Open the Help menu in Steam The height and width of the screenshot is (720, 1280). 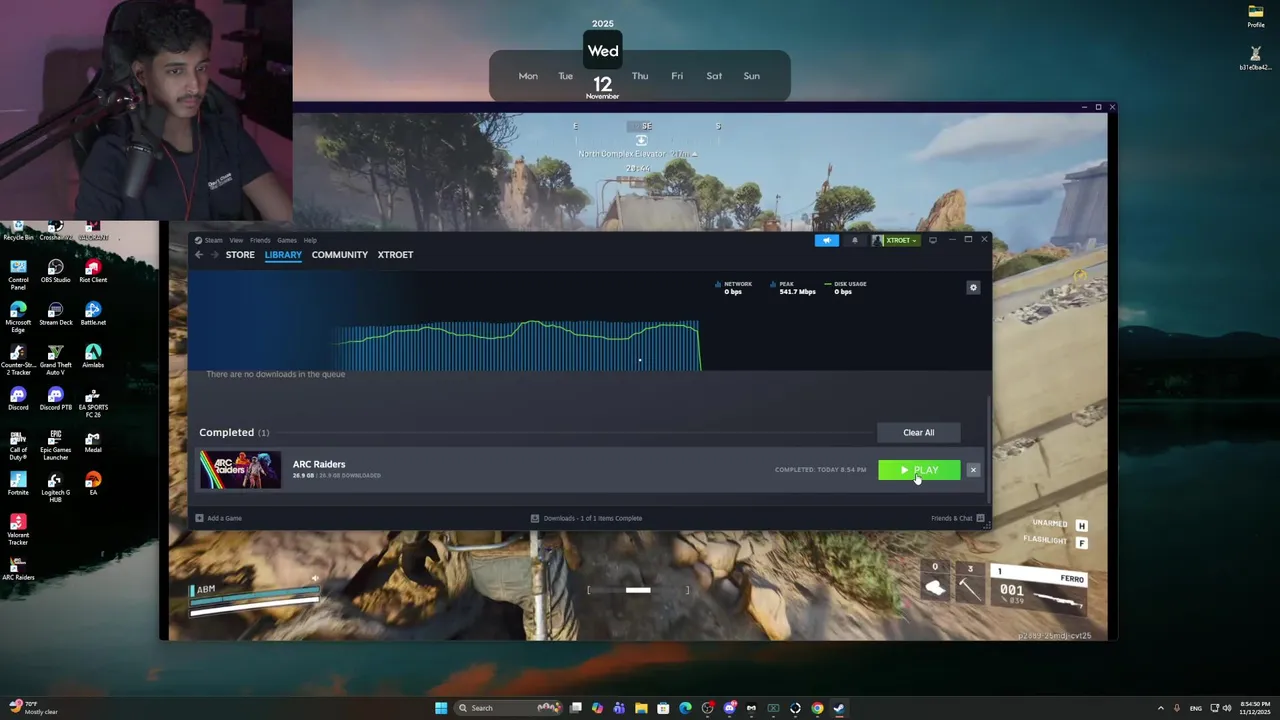[x=310, y=240]
